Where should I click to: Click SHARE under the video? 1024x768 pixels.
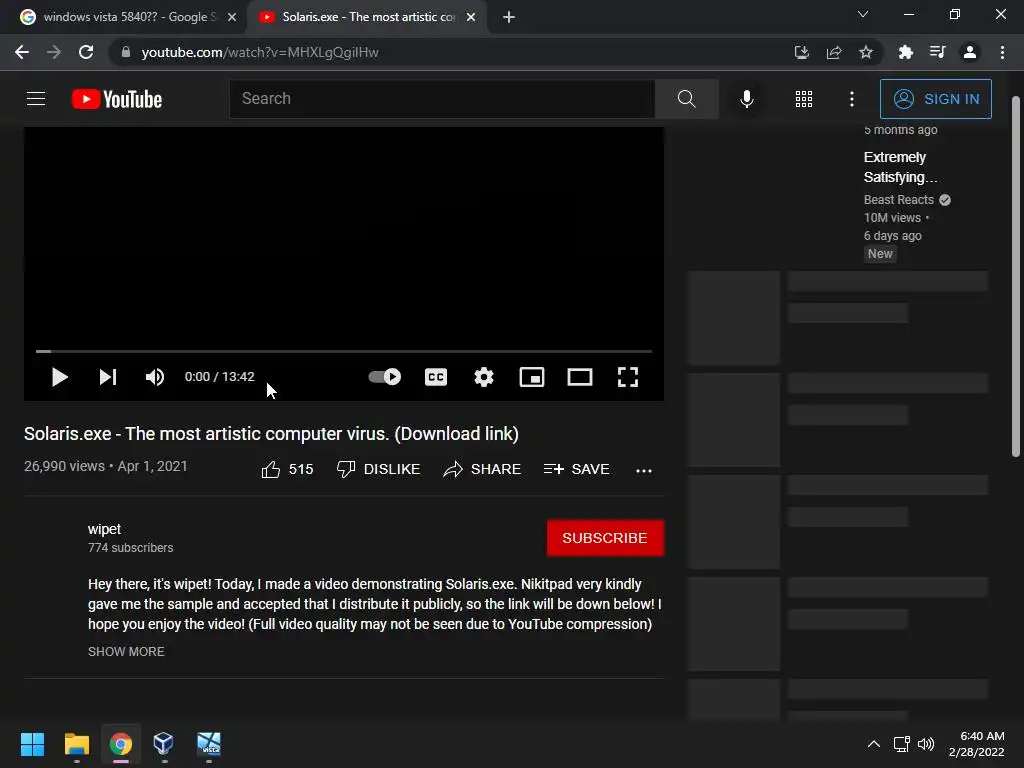[x=482, y=470]
